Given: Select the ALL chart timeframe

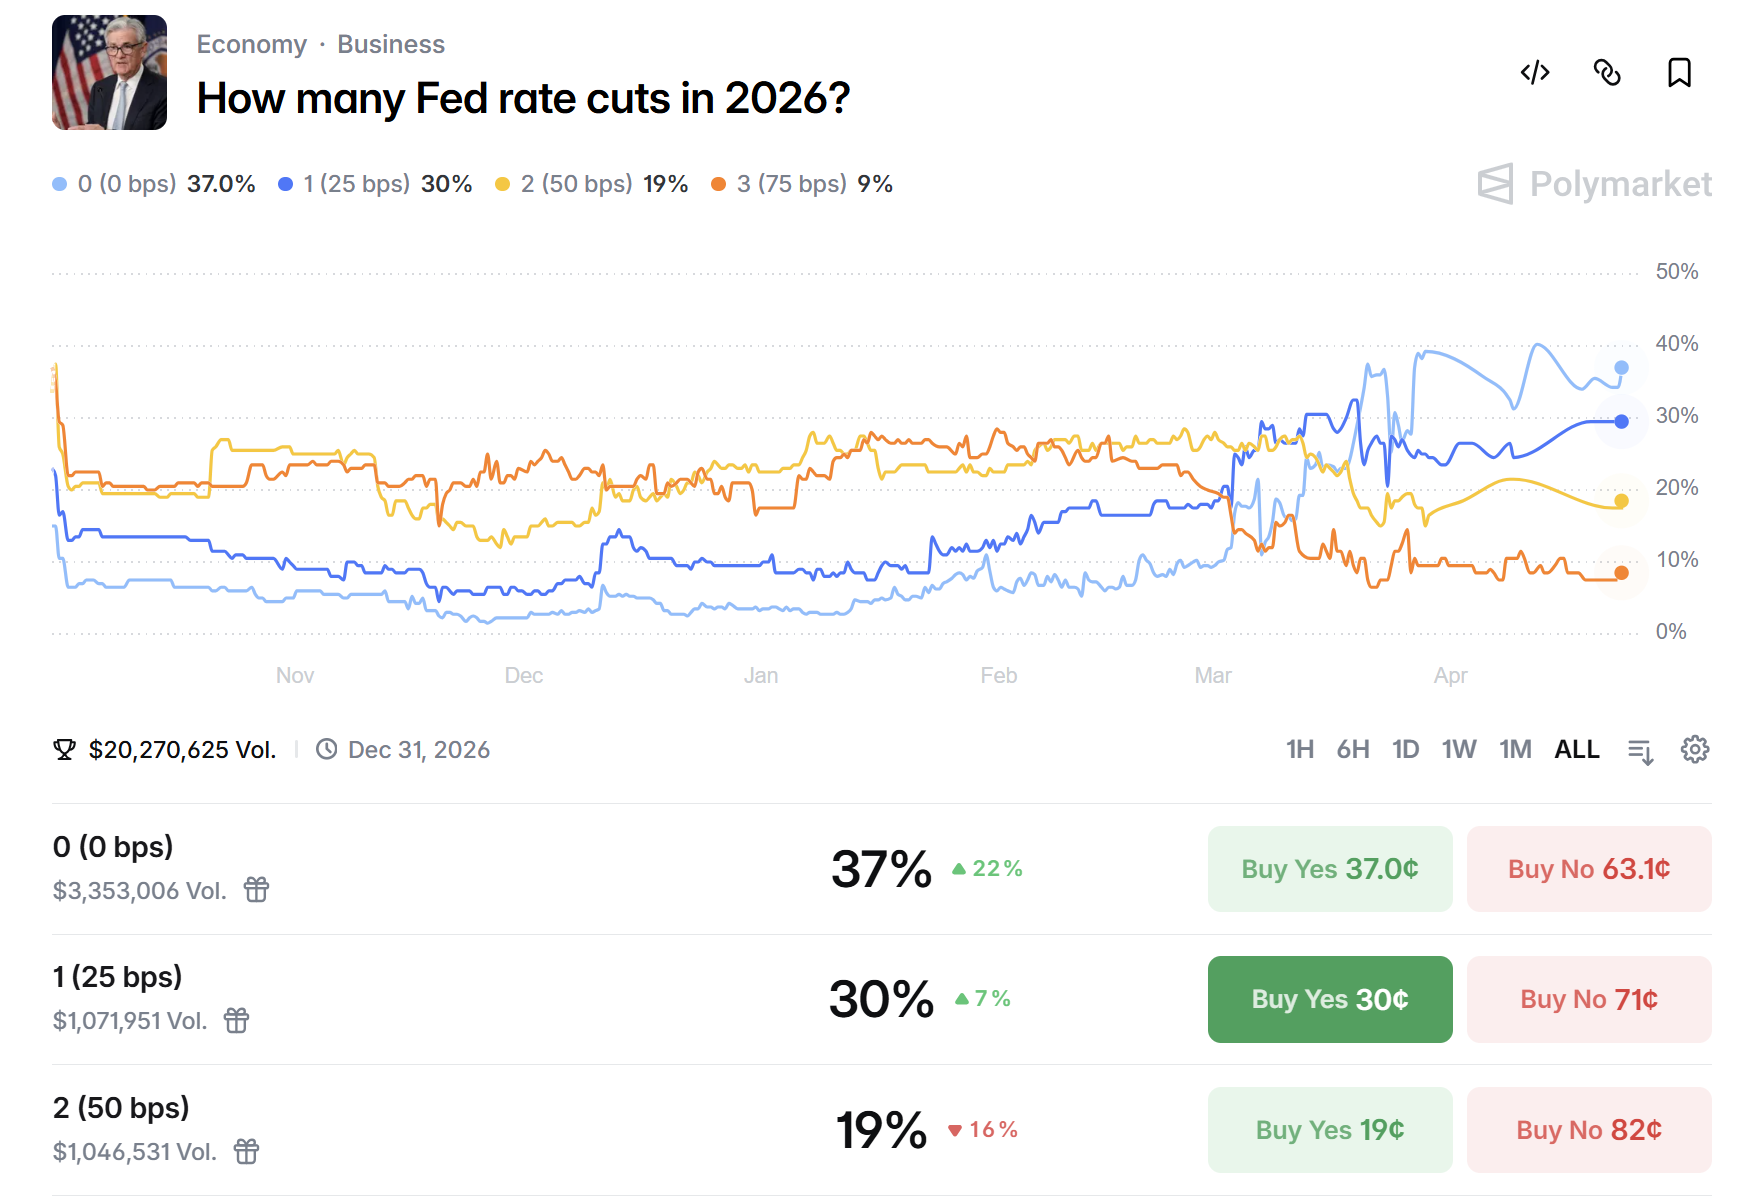Looking at the screenshot, I should (x=1577, y=750).
